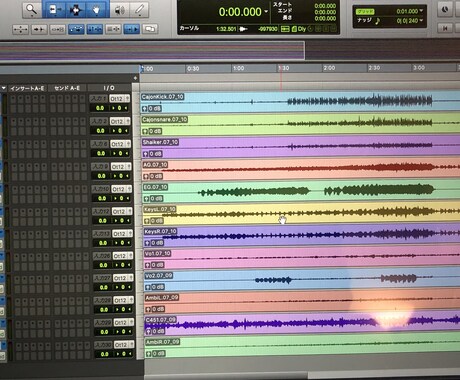460x380 pixels.
Task: Click the nudge note icon
Action: [x=378, y=21]
